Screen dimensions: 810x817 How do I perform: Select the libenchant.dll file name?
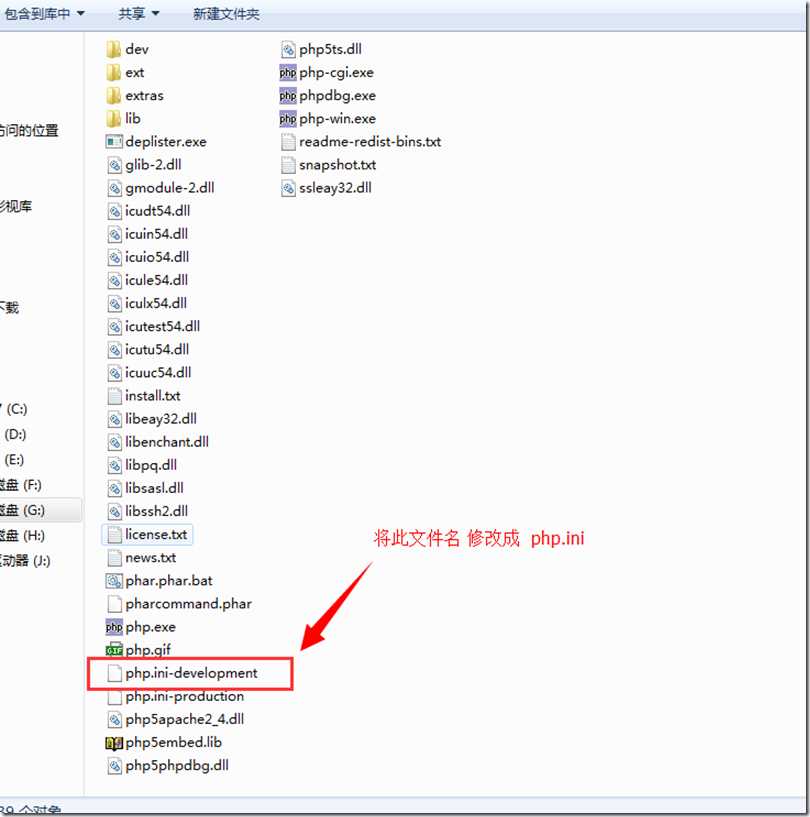click(x=167, y=442)
